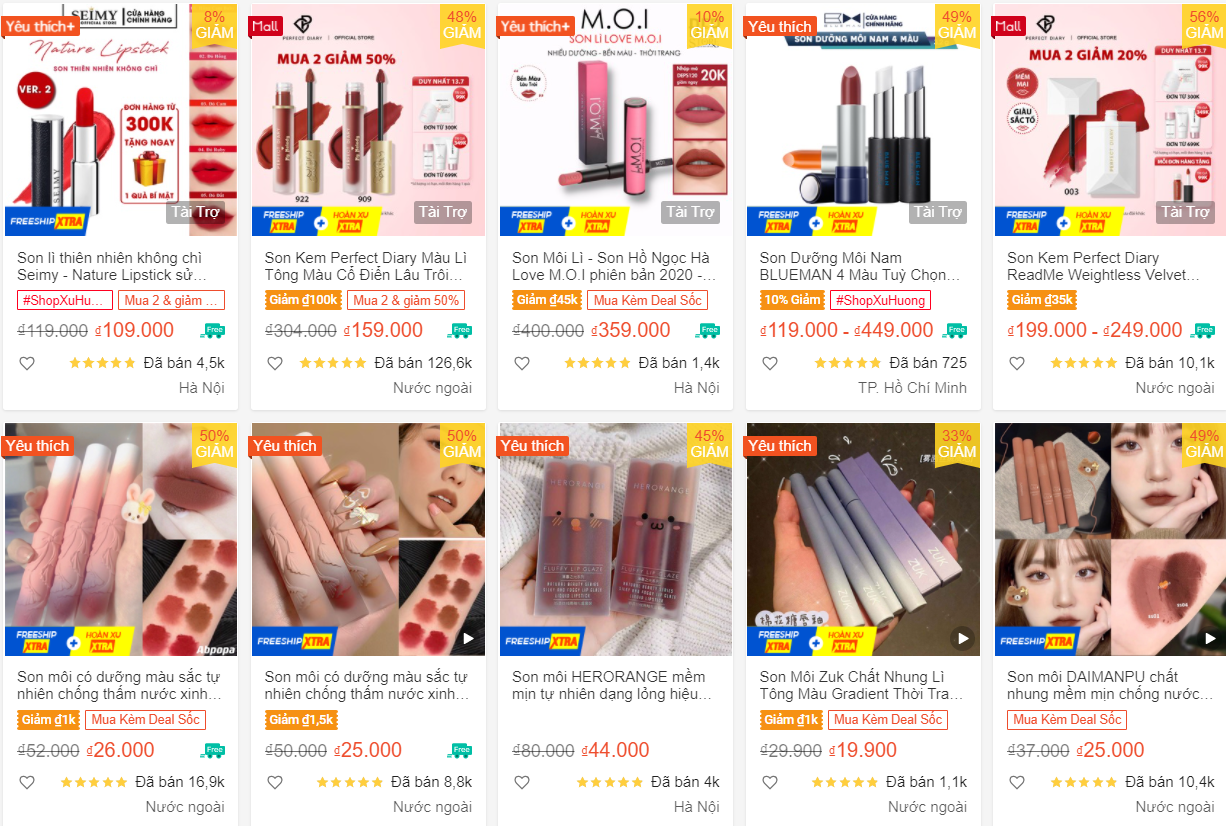This screenshot has height=826, width=1226.
Task: Click free shipping truck icon on M.O.I listing
Action: 709,330
